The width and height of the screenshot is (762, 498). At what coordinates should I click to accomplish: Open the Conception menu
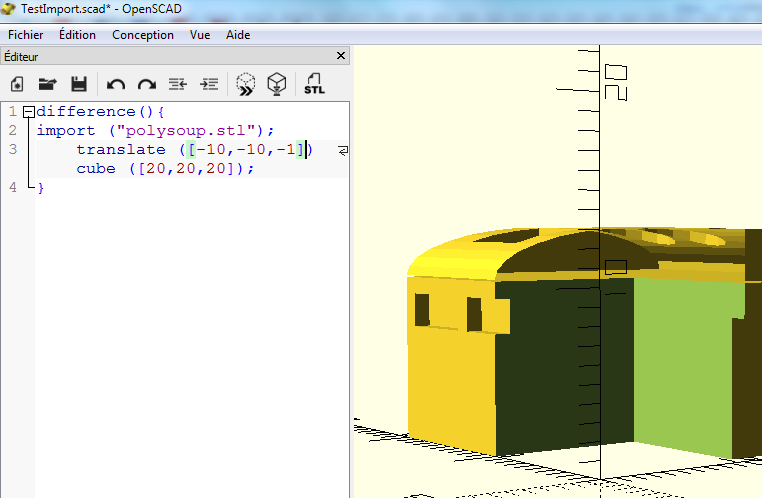[143, 34]
